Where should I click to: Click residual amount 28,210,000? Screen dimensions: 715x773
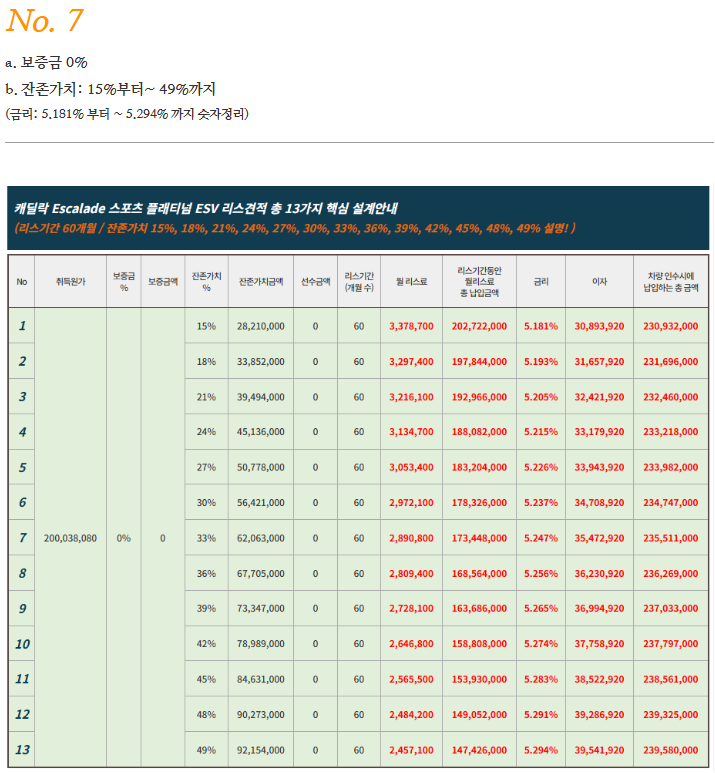click(261, 326)
